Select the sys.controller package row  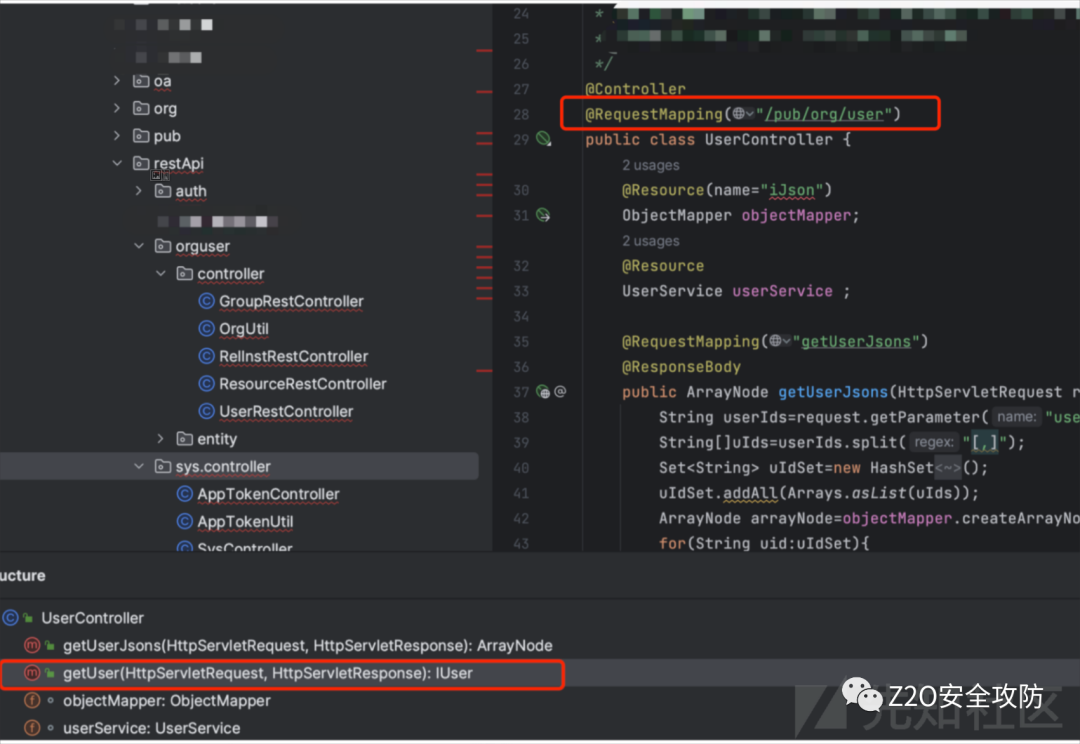[x=239, y=466]
